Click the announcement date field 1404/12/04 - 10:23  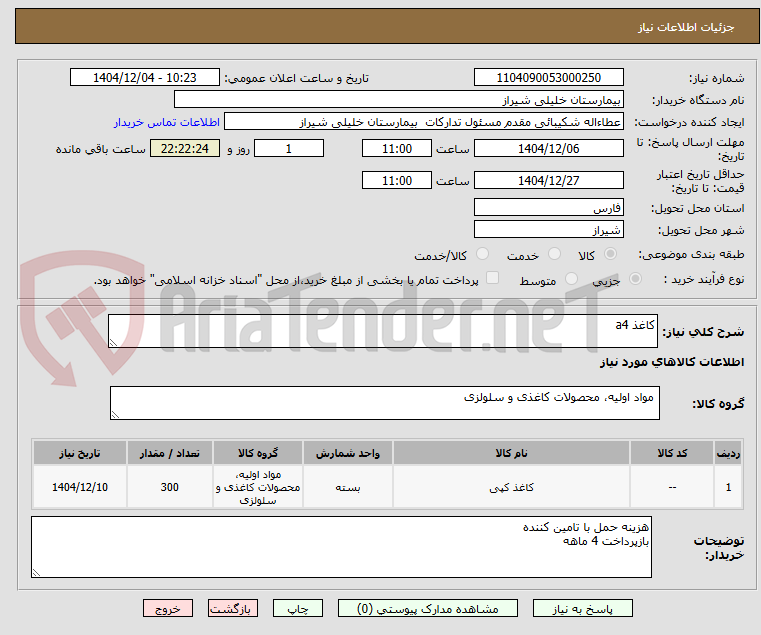[145, 78]
